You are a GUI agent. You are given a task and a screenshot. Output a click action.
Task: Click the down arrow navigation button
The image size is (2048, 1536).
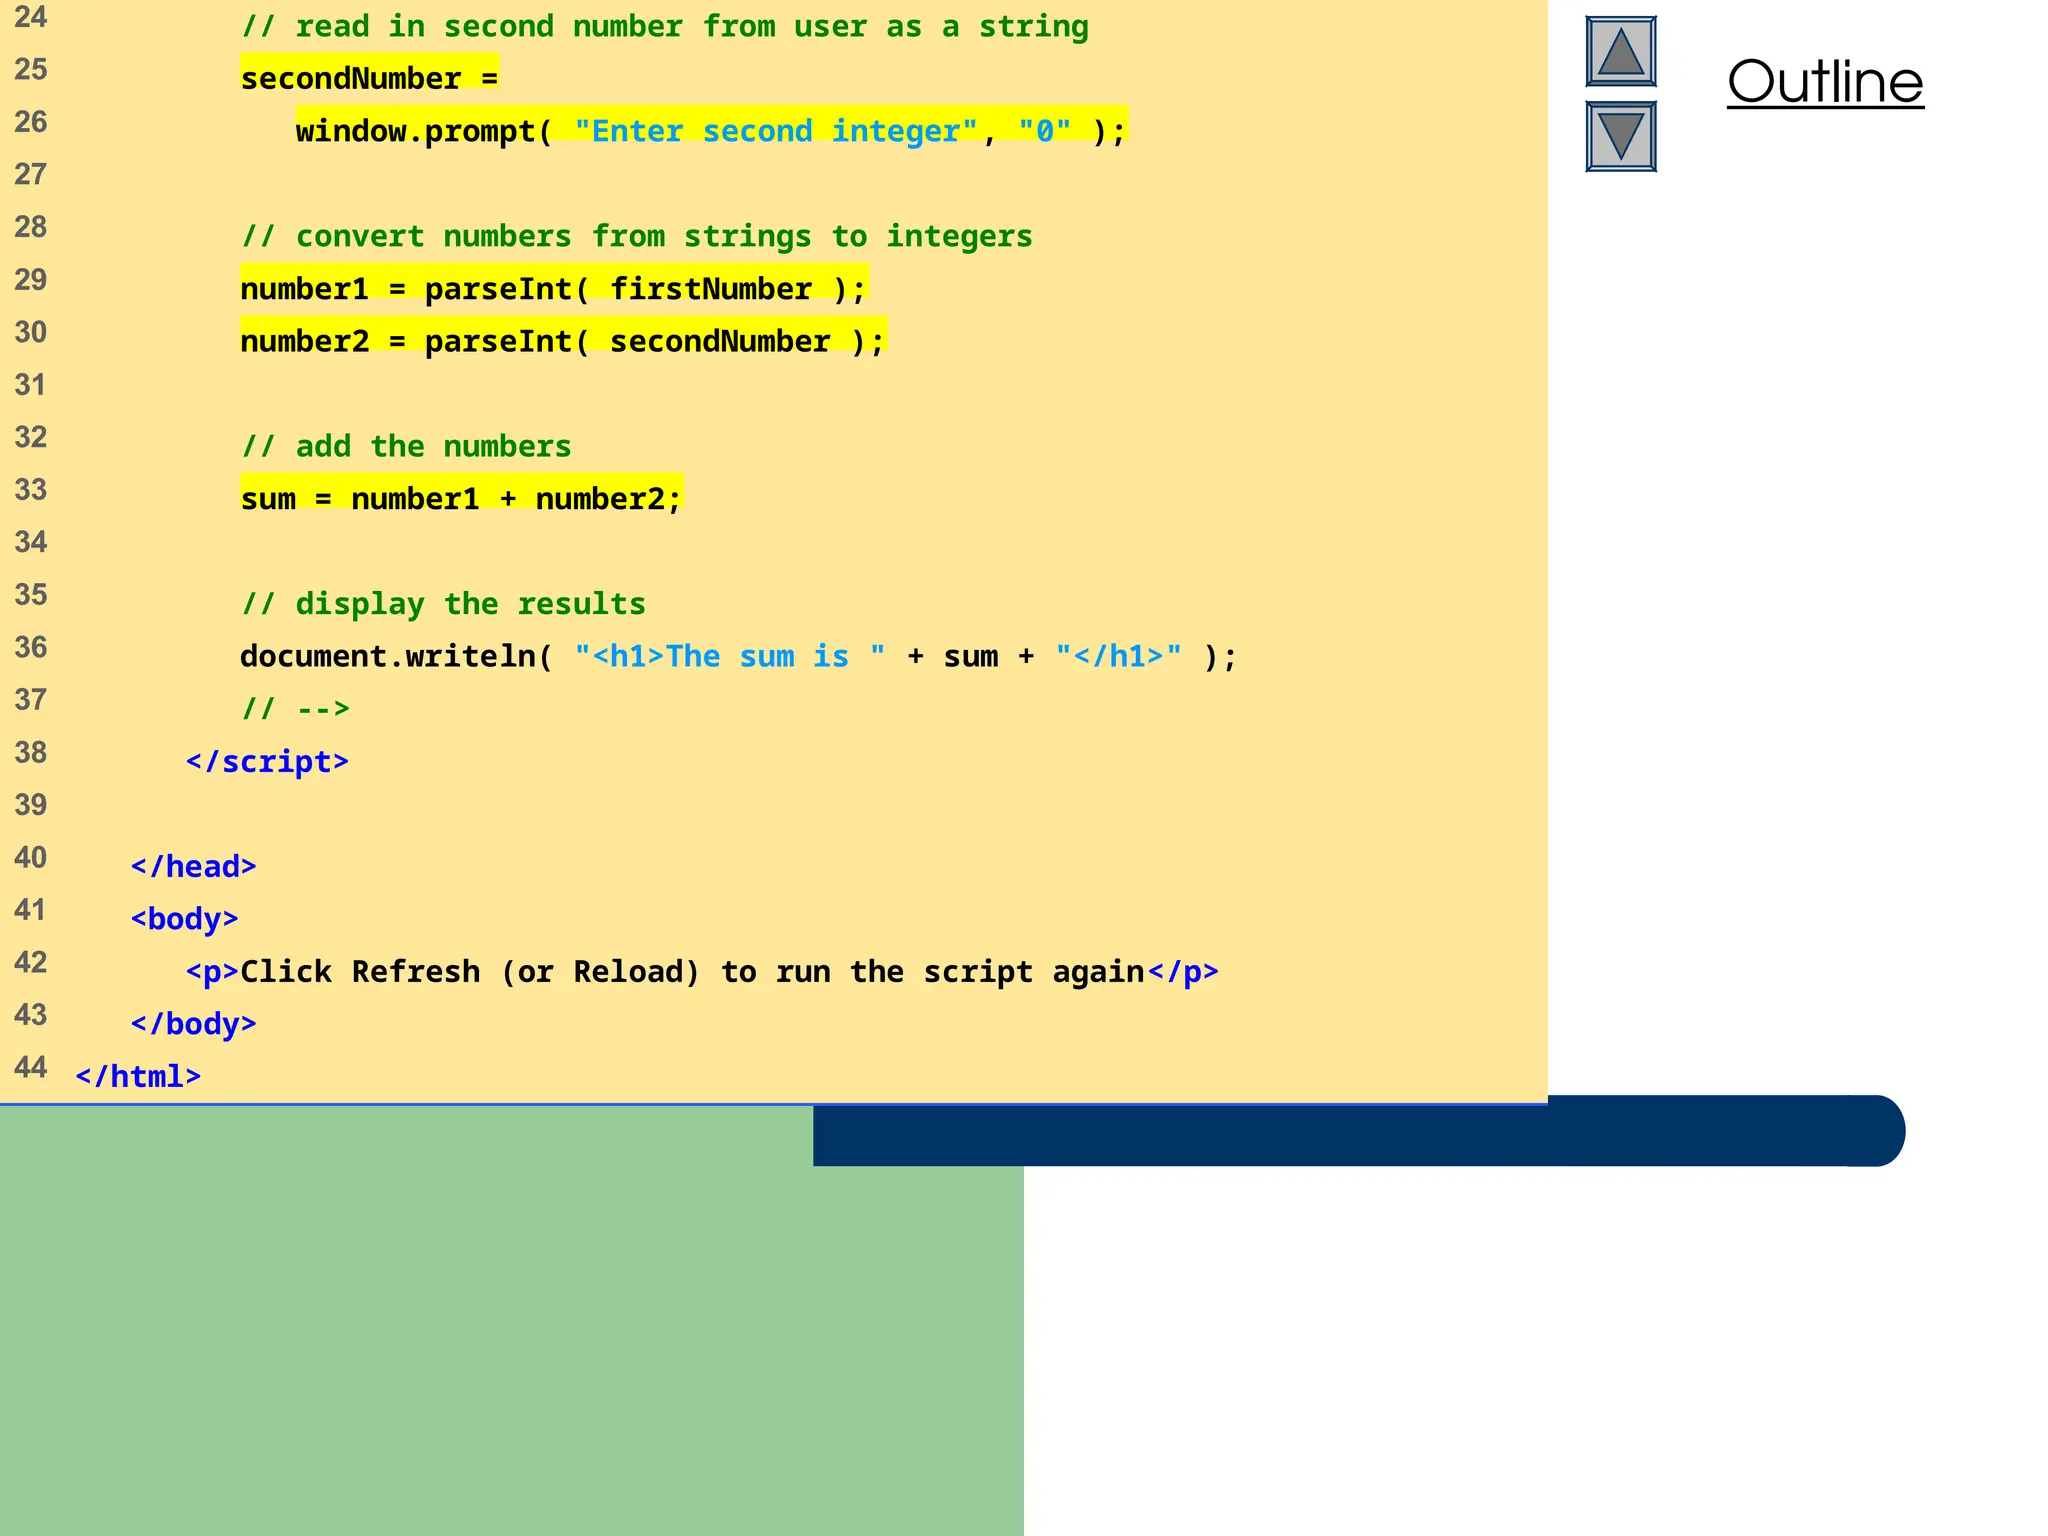pos(1621,136)
